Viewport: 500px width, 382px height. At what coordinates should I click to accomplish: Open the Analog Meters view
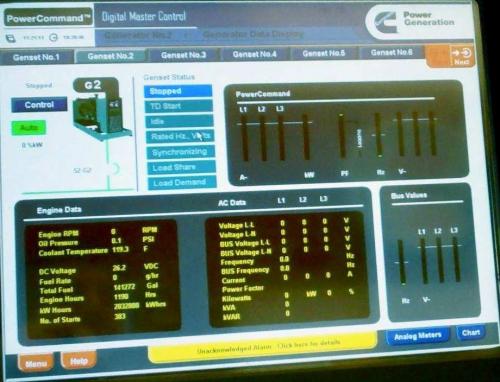point(418,336)
